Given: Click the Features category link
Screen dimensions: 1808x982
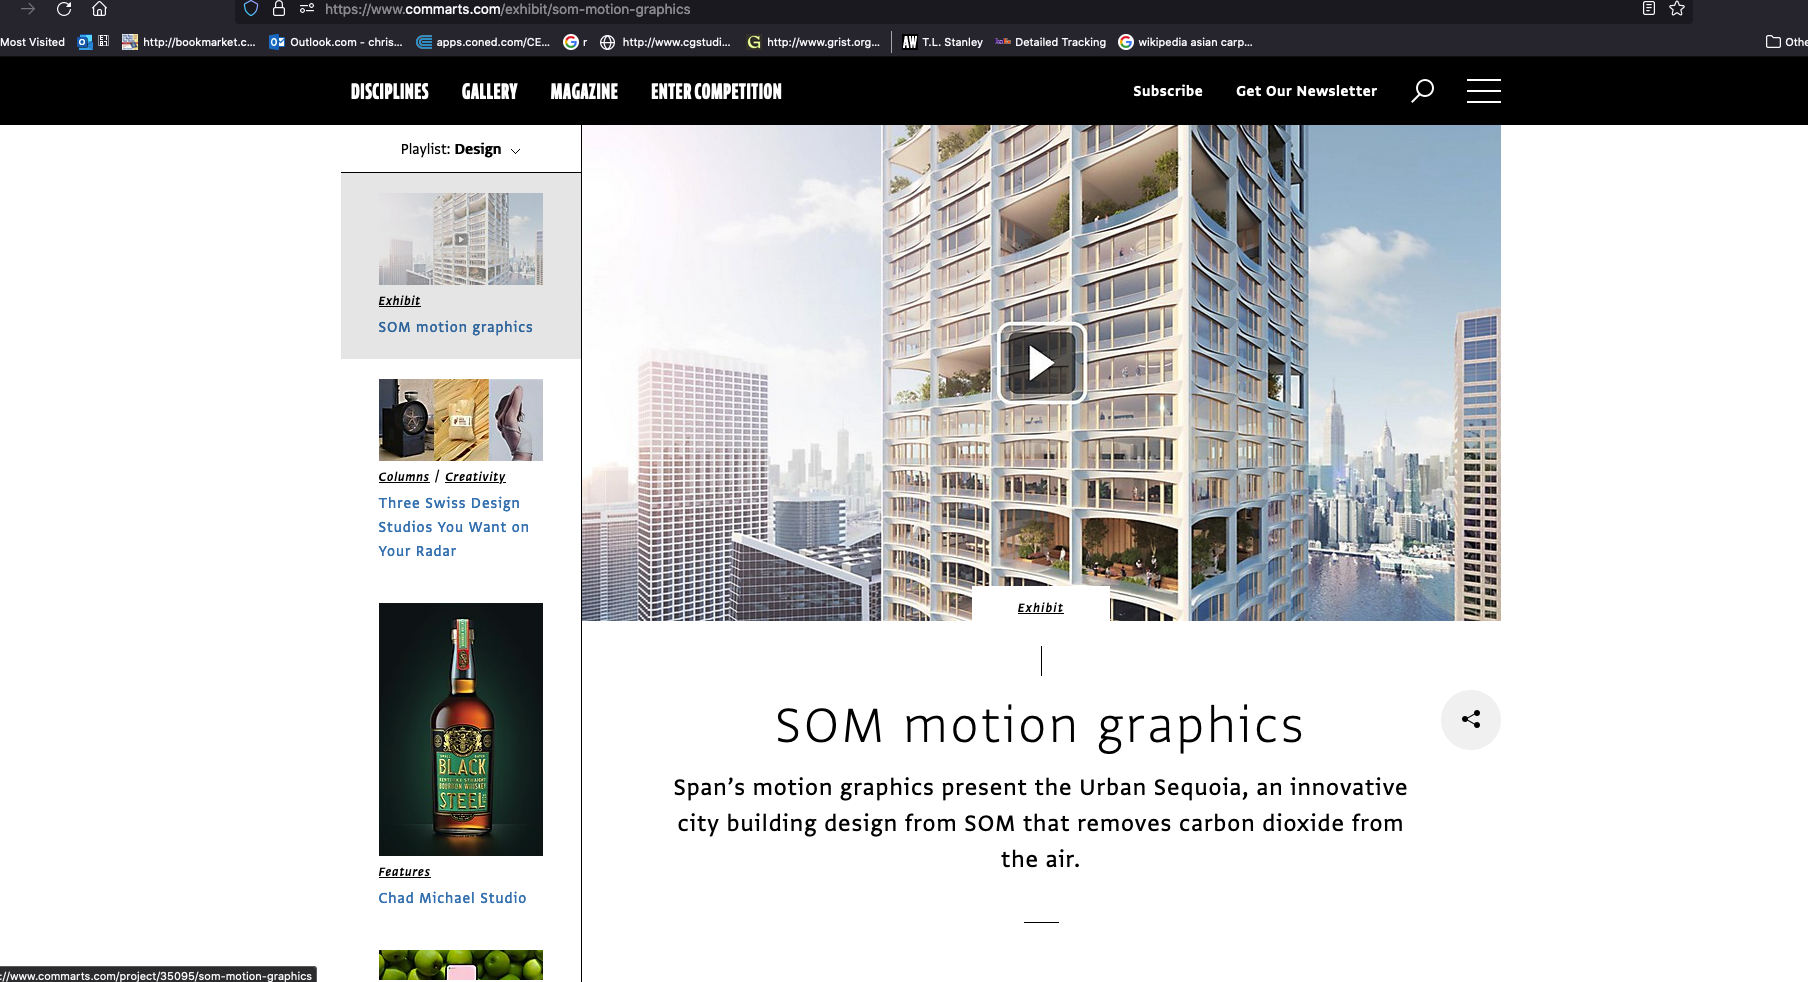Looking at the screenshot, I should [404, 872].
